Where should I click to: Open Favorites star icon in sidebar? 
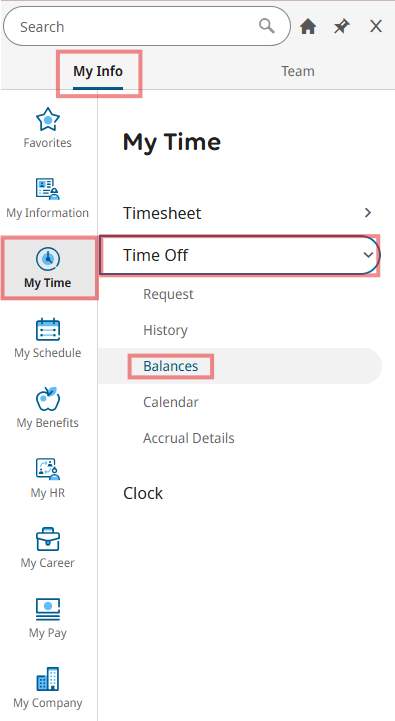[x=48, y=120]
